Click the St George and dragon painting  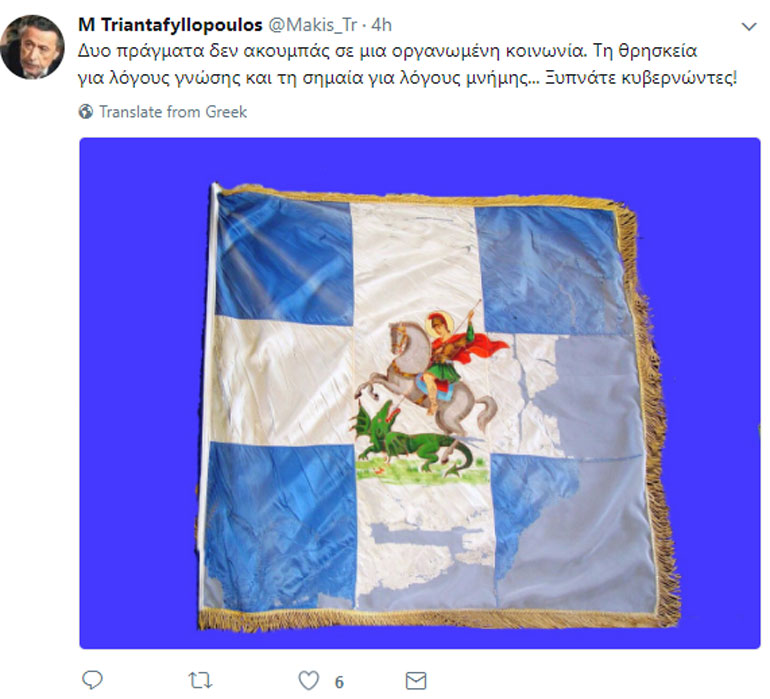click(x=429, y=393)
